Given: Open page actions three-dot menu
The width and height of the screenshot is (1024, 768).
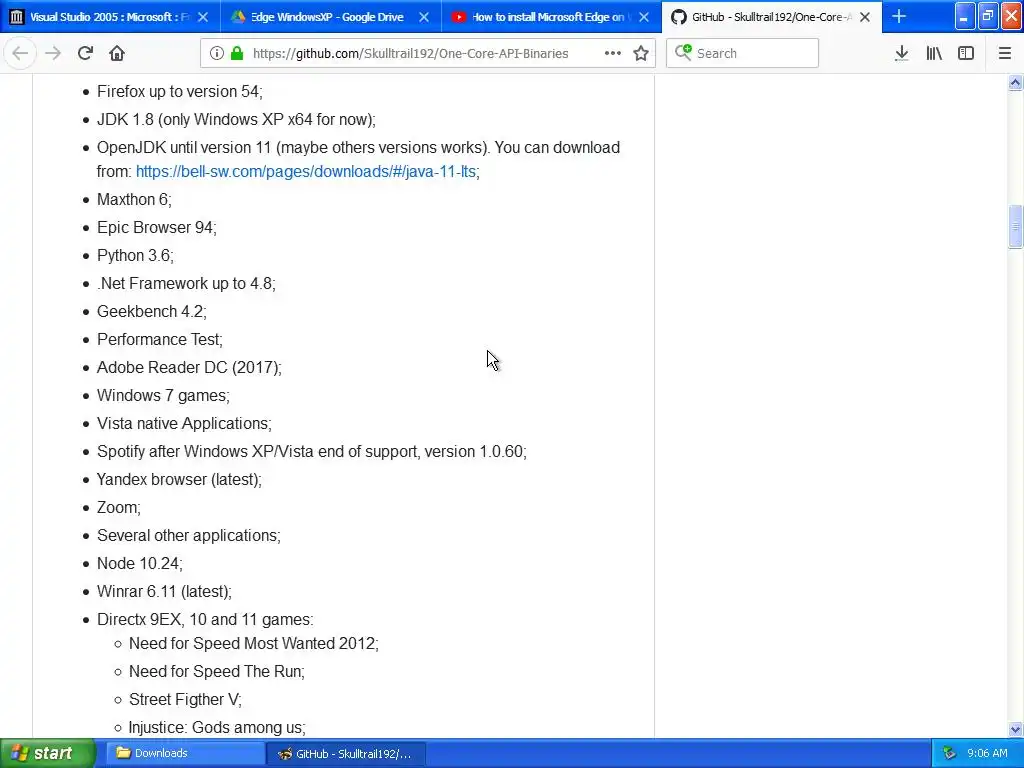Looking at the screenshot, I should click(613, 54).
